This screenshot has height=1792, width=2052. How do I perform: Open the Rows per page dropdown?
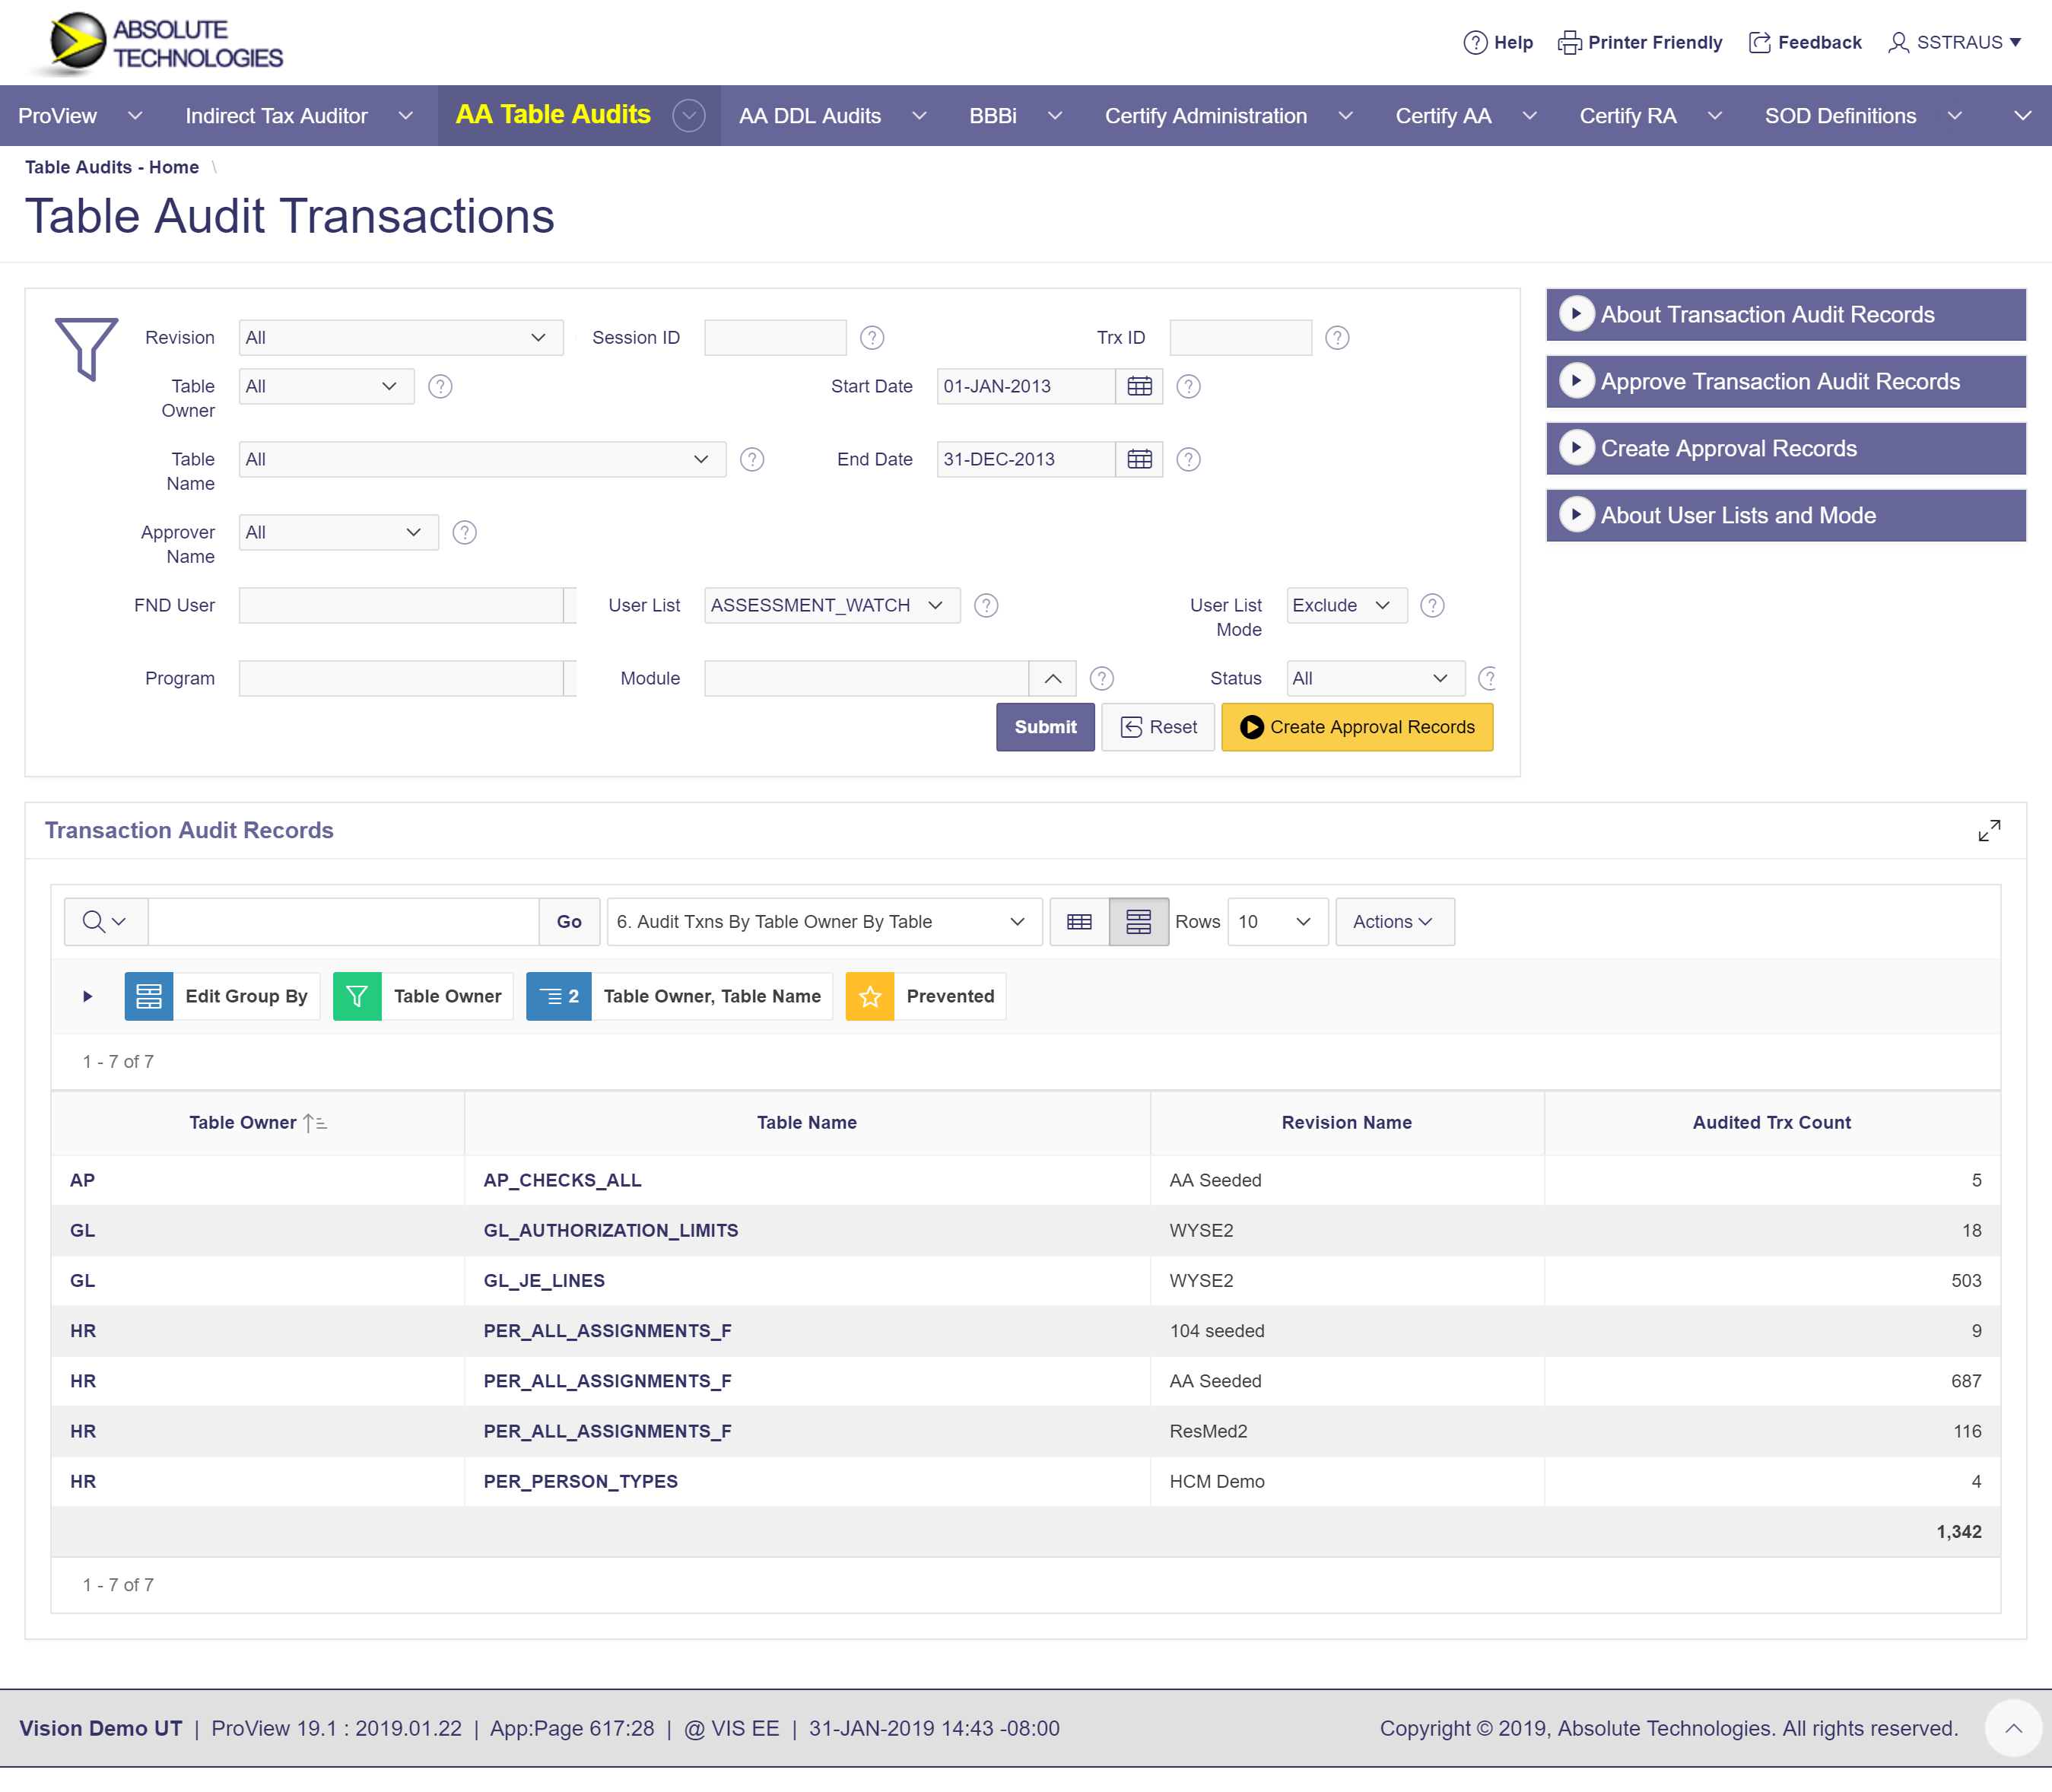pyautogui.click(x=1277, y=921)
